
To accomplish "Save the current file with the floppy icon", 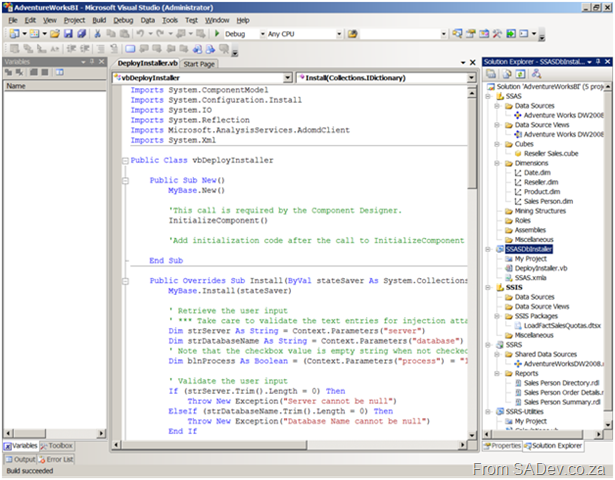I will [x=68, y=34].
